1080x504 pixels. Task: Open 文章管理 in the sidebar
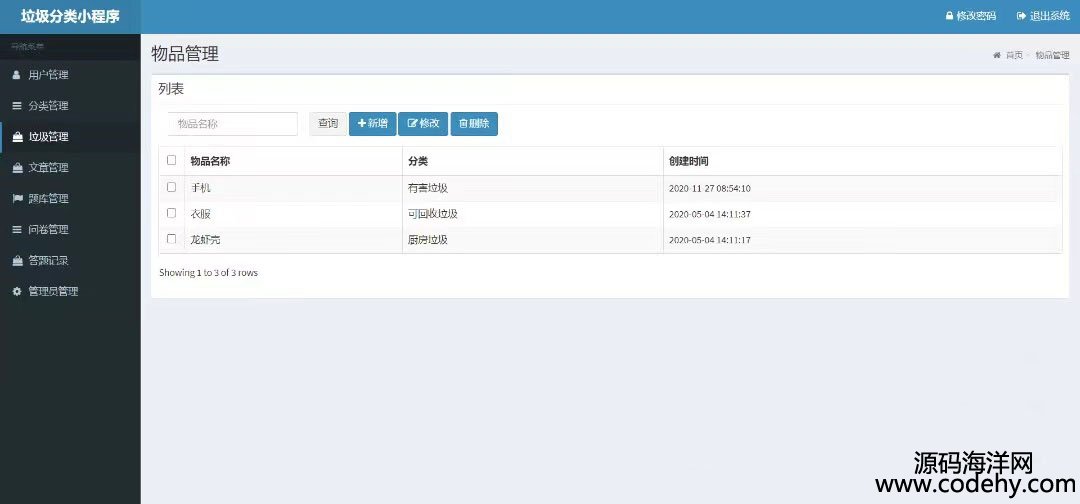(70, 168)
